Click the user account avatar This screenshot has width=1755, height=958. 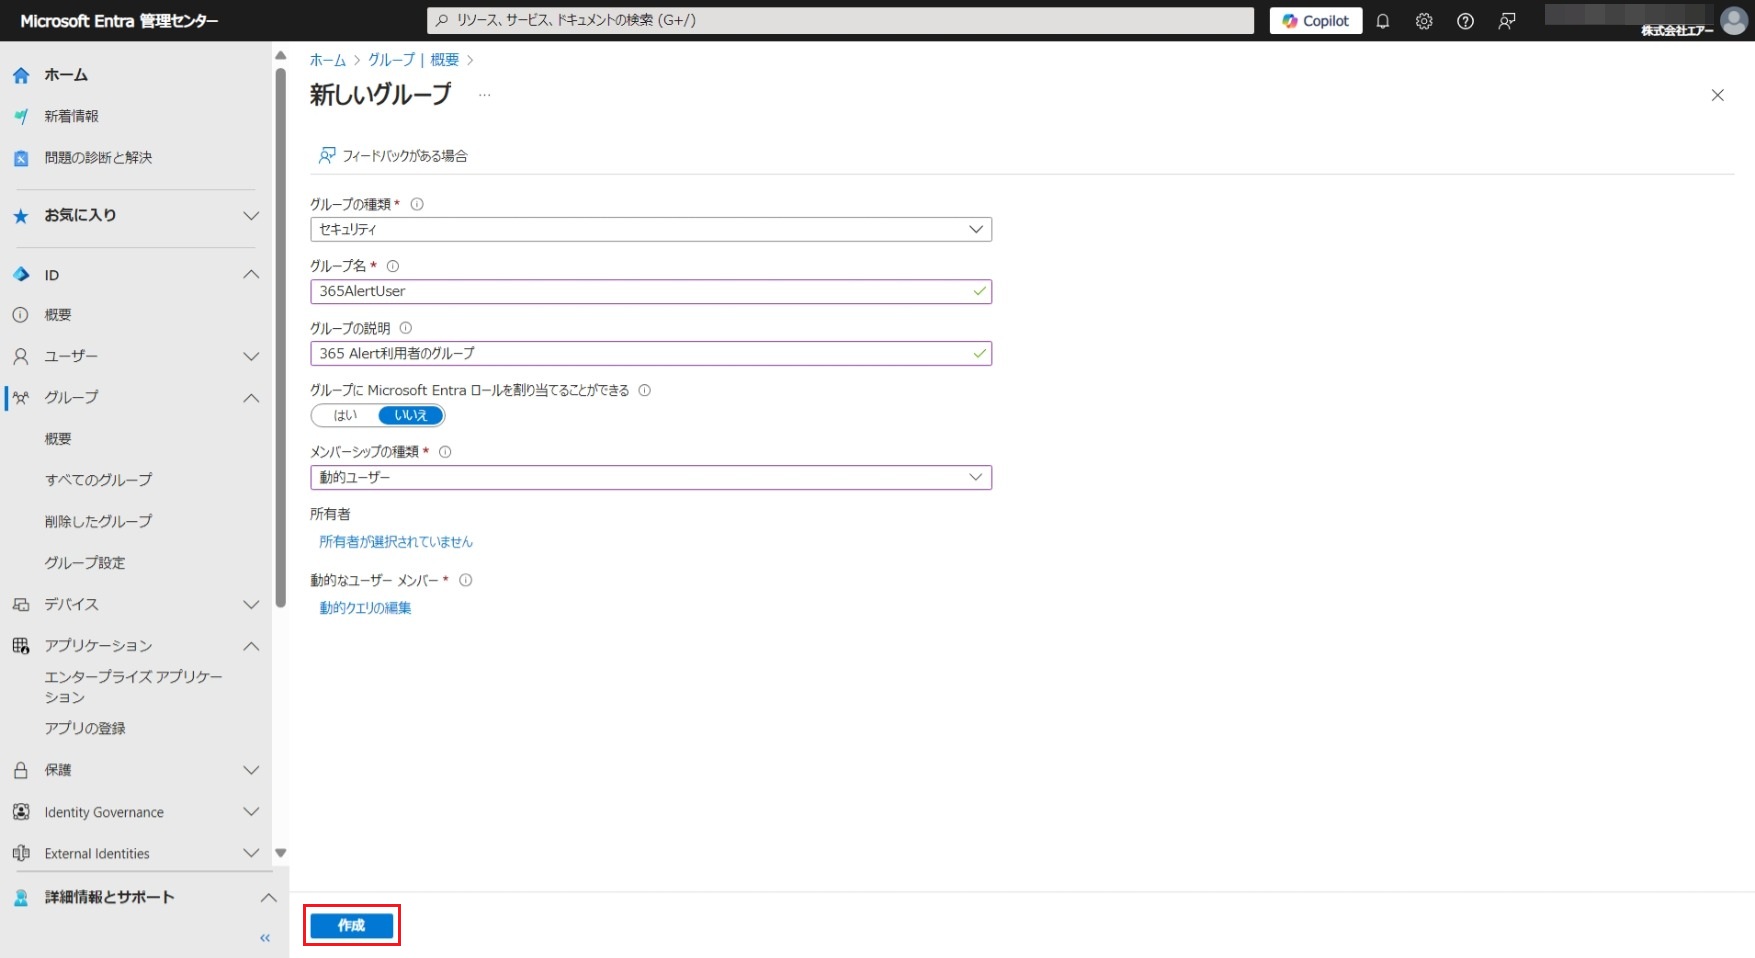point(1733,20)
